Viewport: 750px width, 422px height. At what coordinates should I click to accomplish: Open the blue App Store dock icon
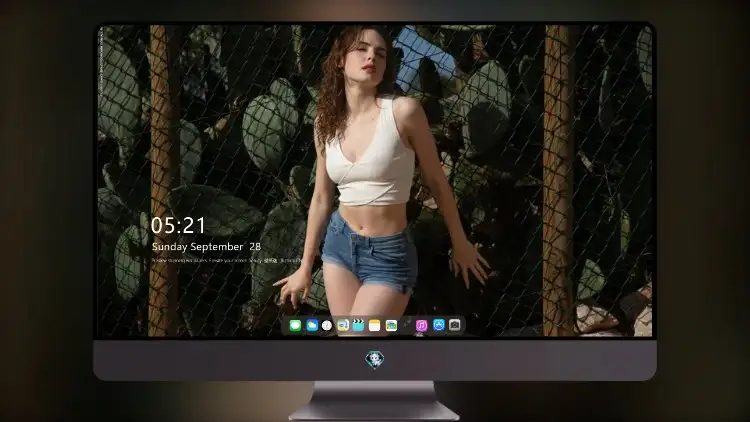[x=439, y=325]
